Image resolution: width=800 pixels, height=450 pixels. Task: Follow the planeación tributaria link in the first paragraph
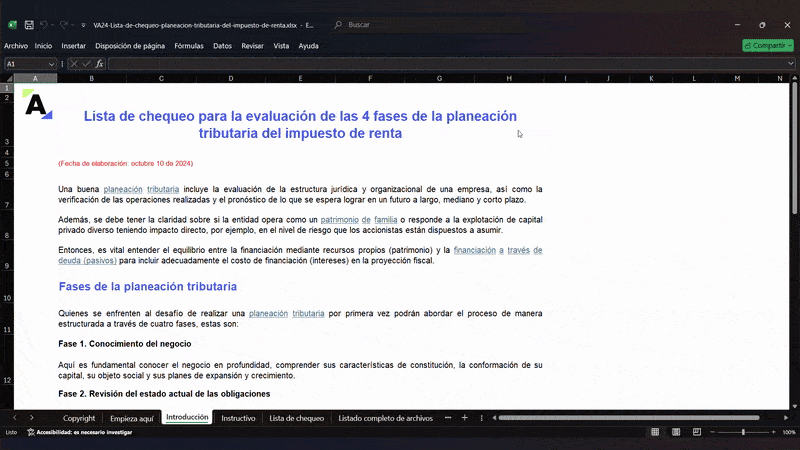point(141,188)
